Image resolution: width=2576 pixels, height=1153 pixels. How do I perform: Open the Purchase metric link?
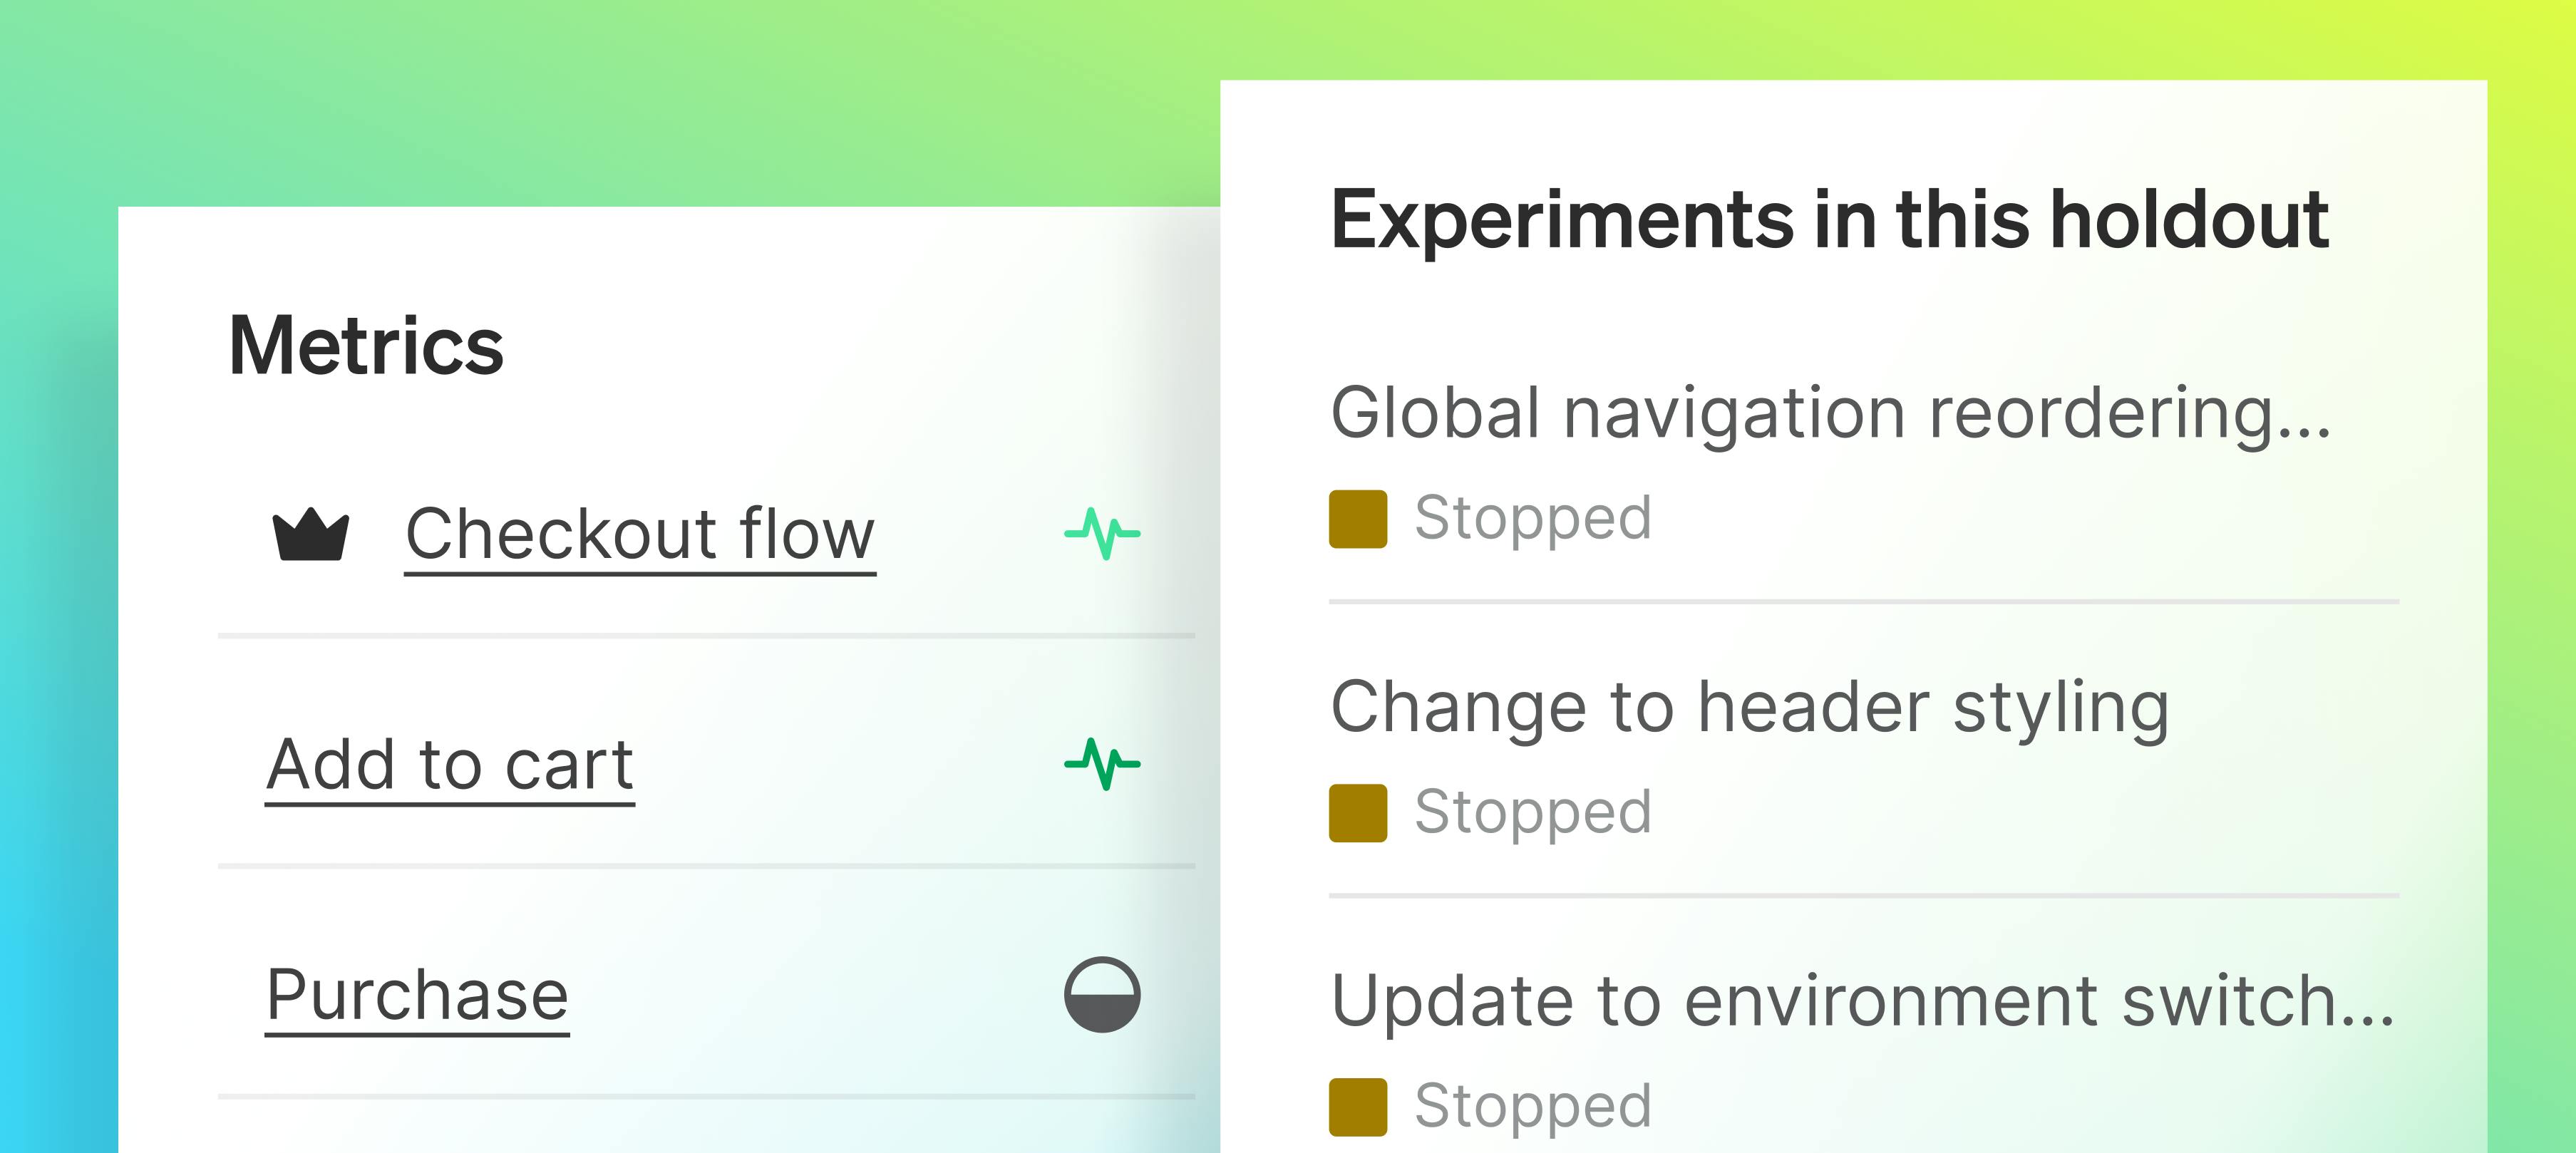tap(417, 996)
